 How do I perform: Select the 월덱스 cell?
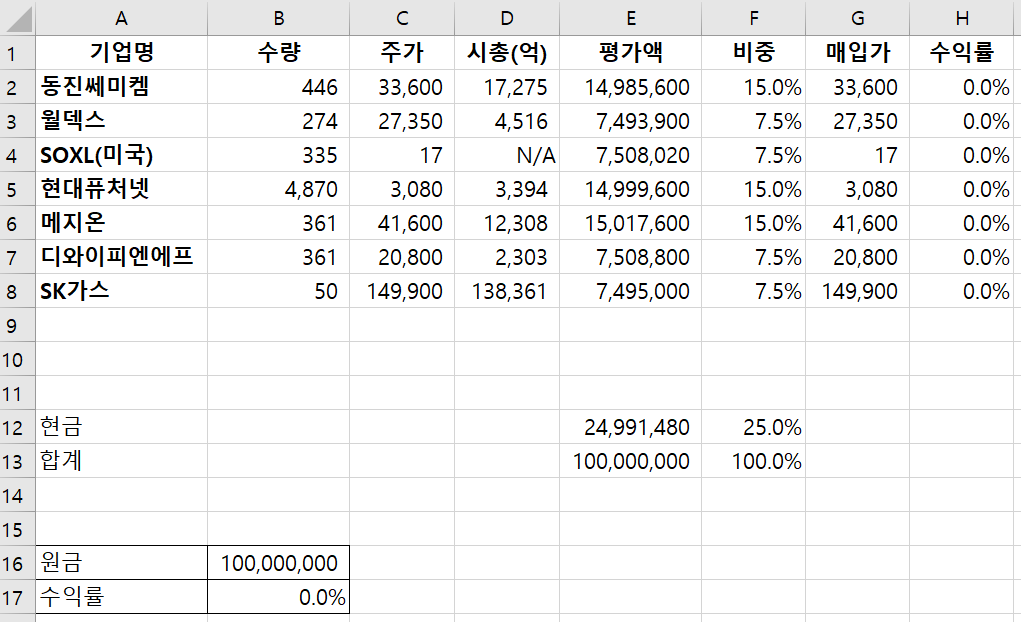(x=121, y=120)
